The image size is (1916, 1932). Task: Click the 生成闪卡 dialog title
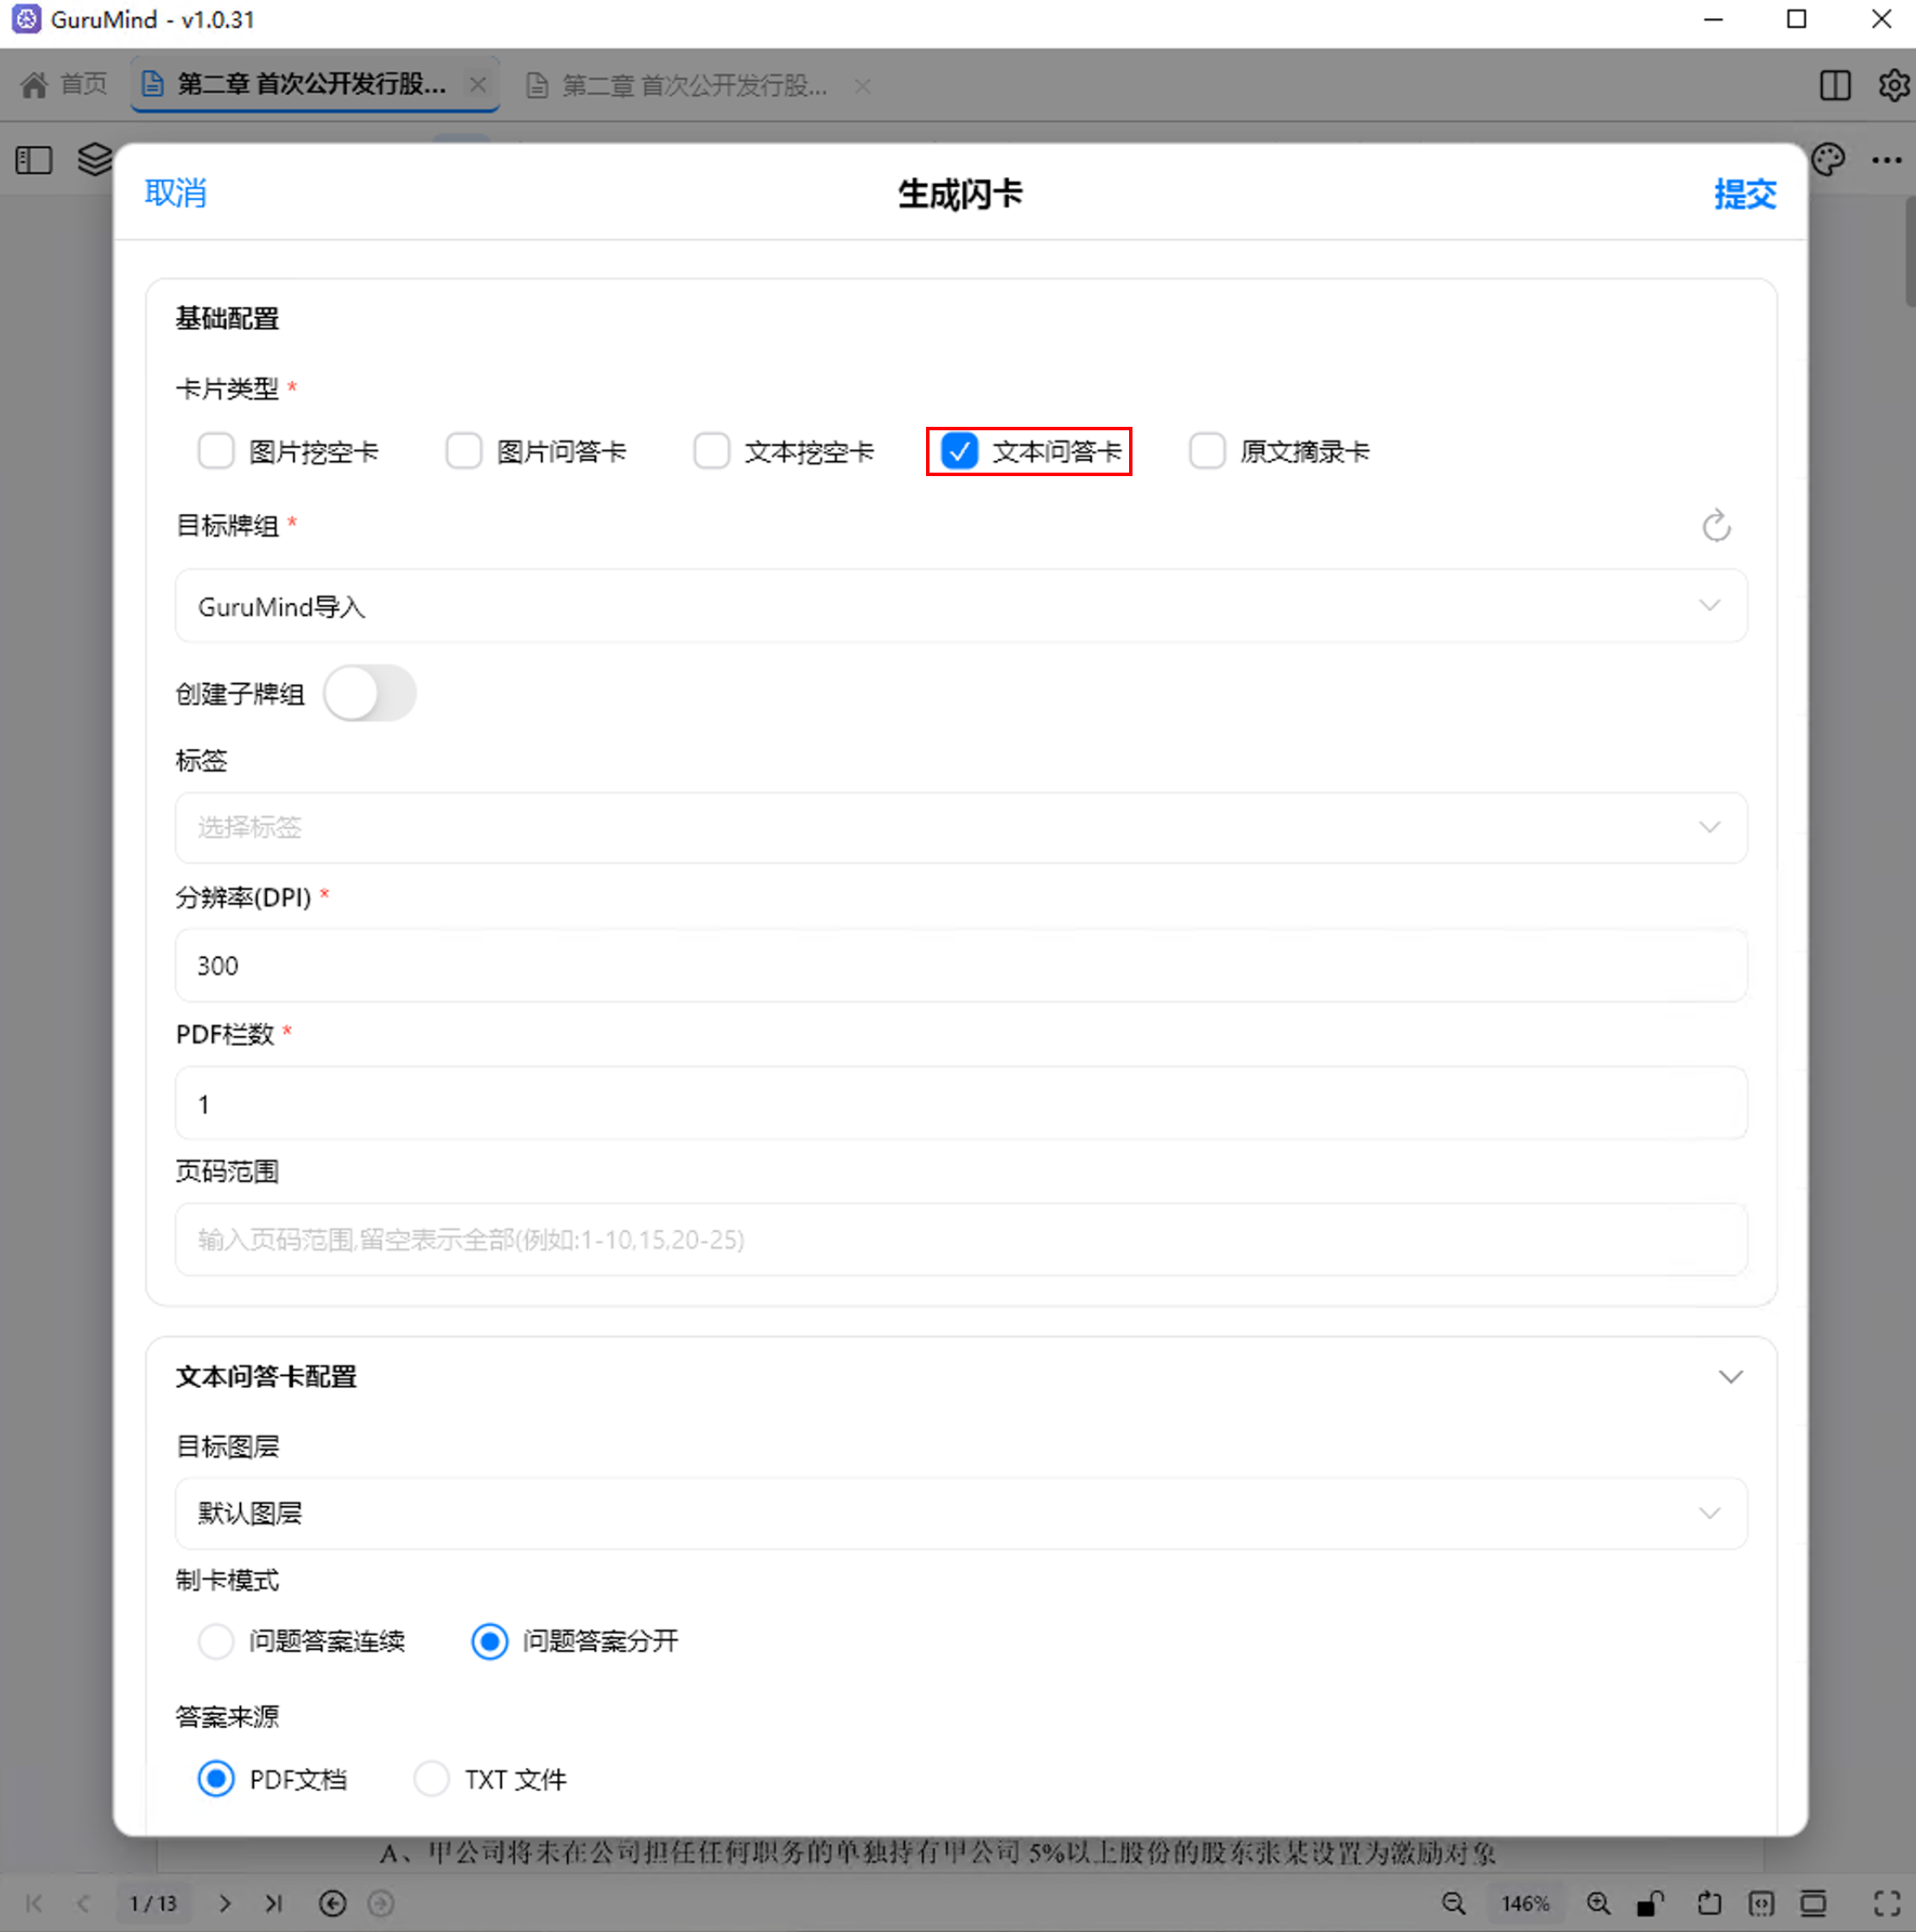coord(960,193)
